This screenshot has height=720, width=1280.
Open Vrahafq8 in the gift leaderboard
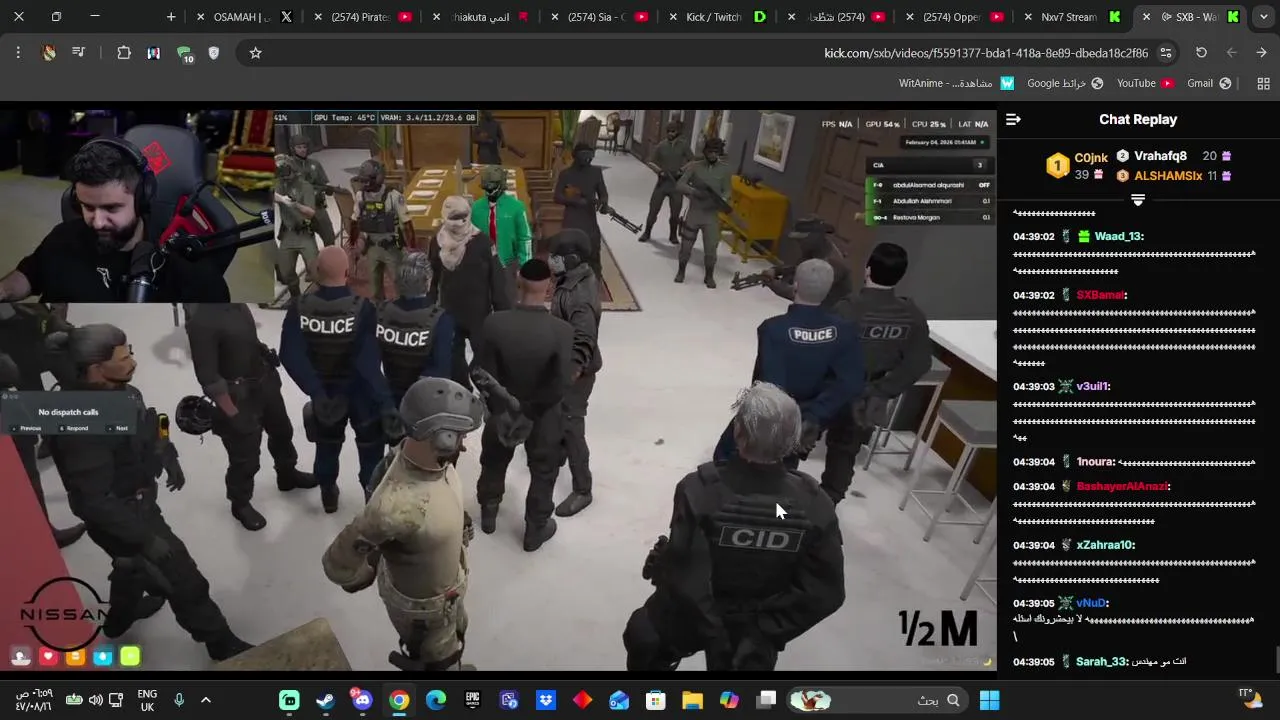1175,156
